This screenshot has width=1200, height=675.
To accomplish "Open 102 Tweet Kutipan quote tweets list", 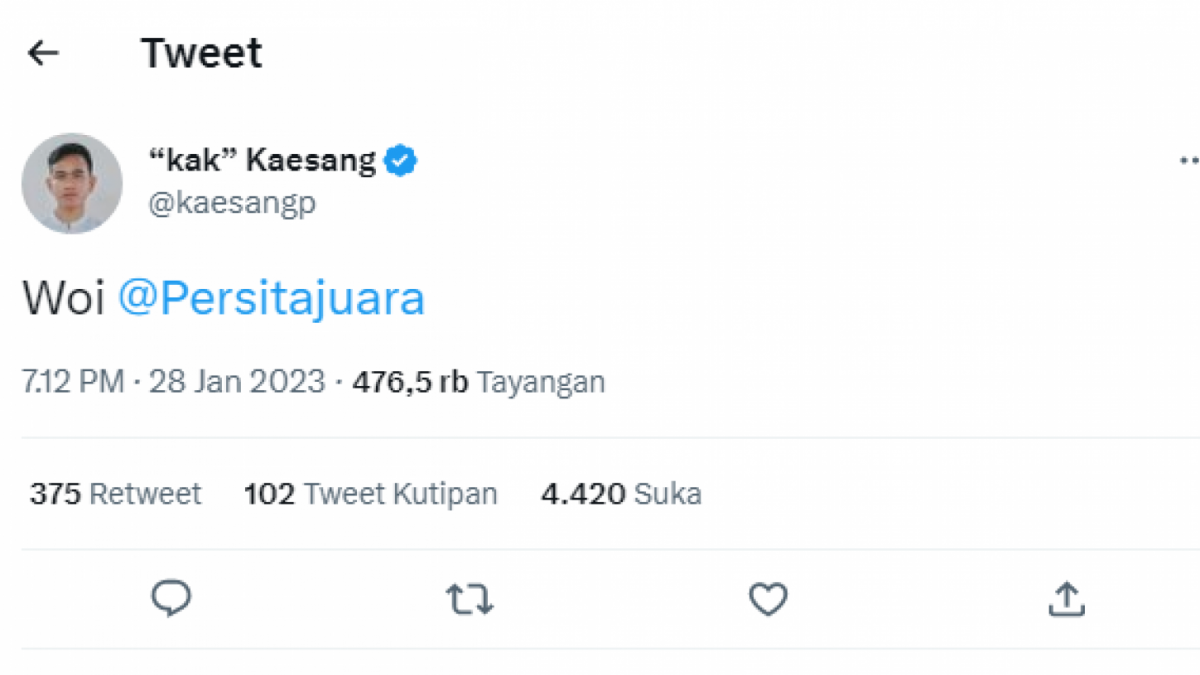I will (370, 493).
